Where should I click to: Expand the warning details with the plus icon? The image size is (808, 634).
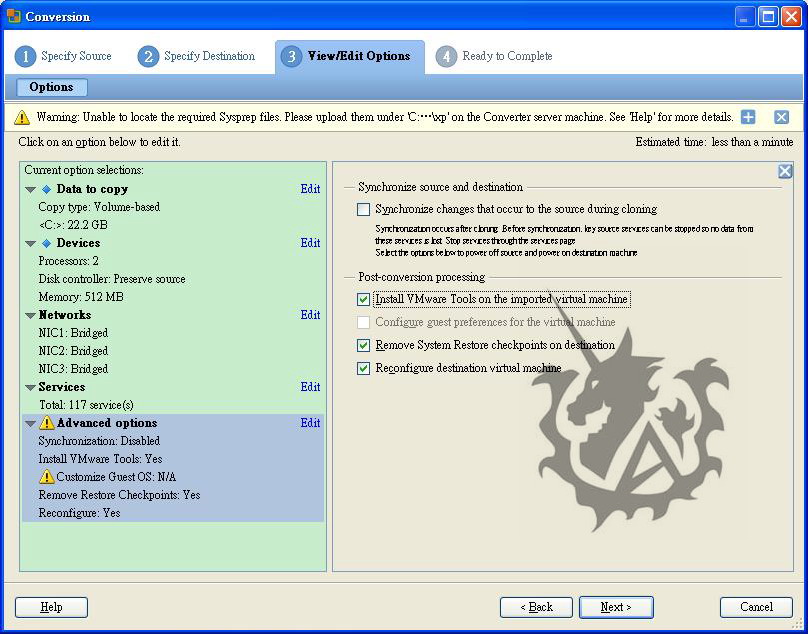point(748,117)
